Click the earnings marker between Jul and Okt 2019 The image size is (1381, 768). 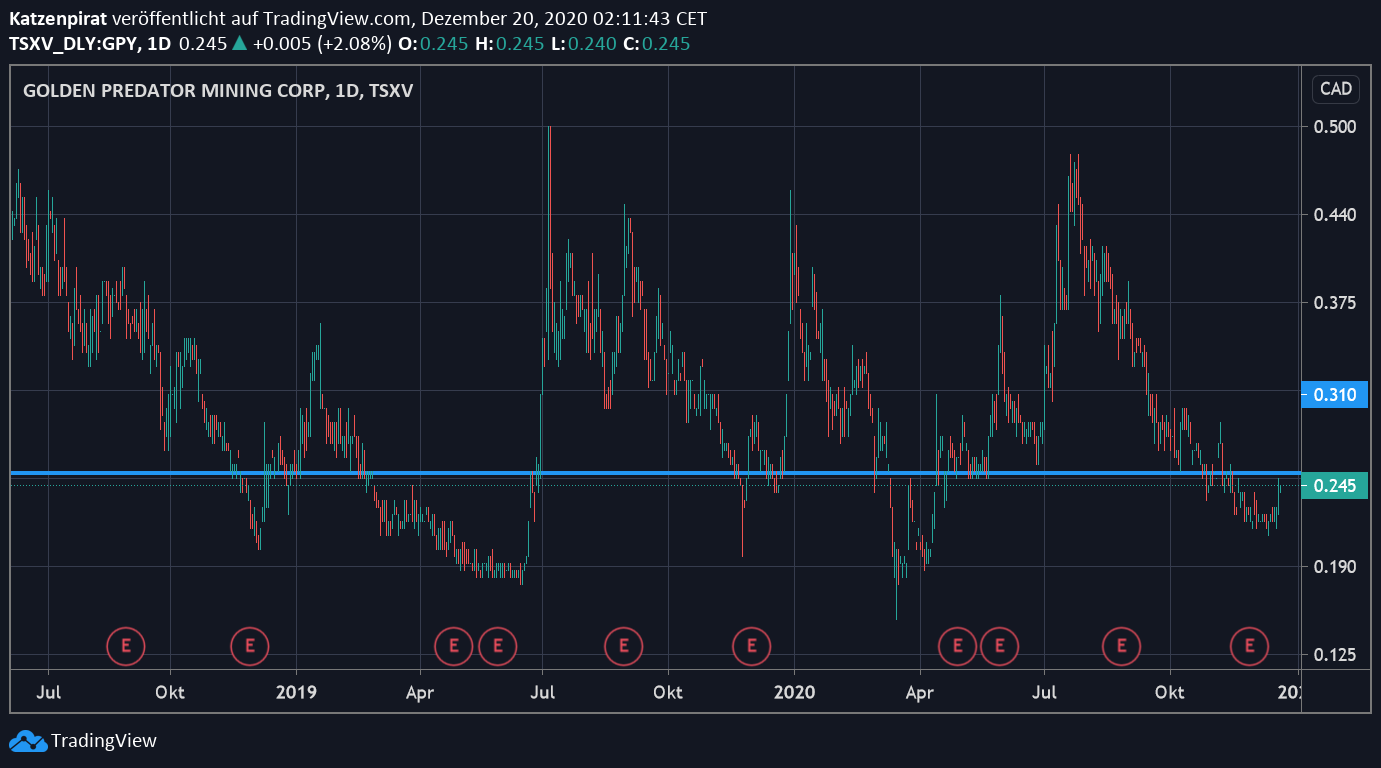coord(624,646)
